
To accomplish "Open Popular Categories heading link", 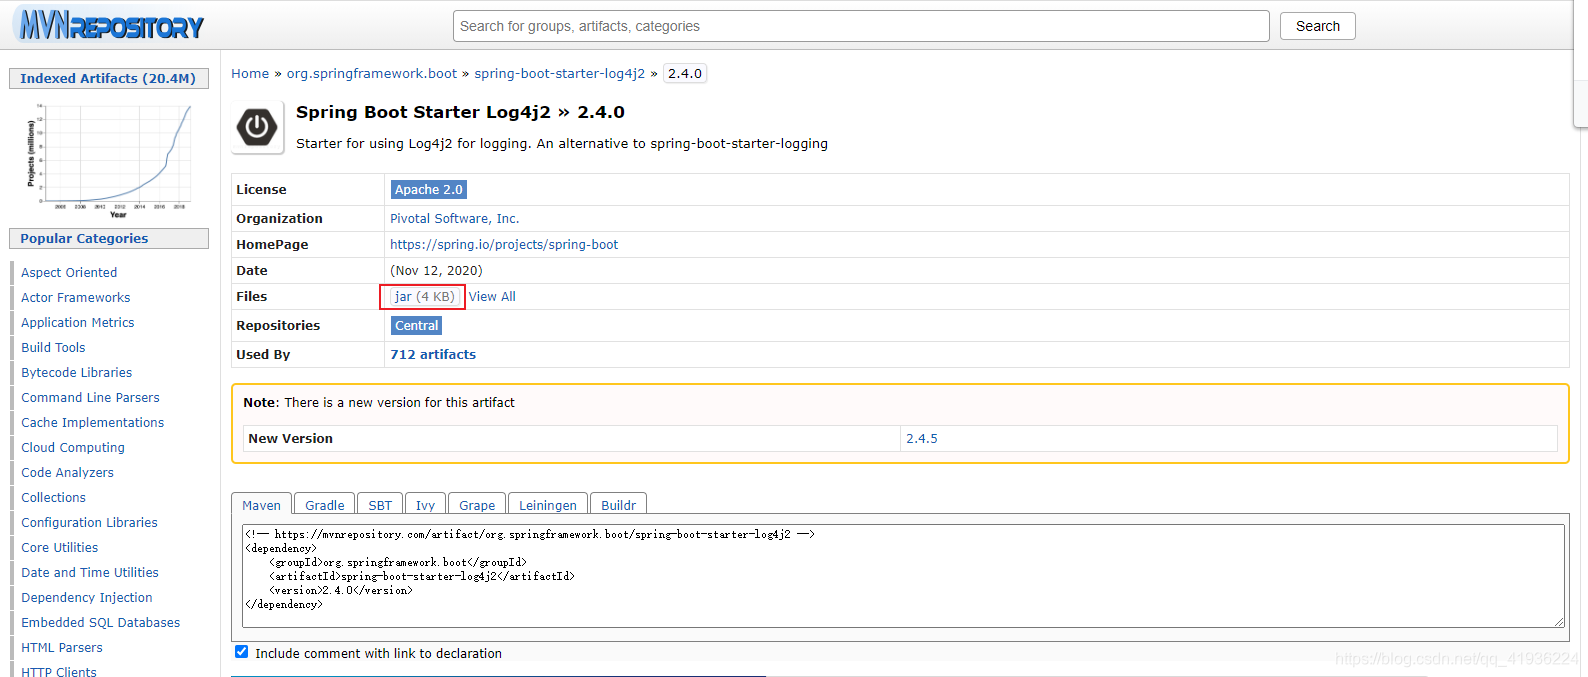I will tap(84, 238).
